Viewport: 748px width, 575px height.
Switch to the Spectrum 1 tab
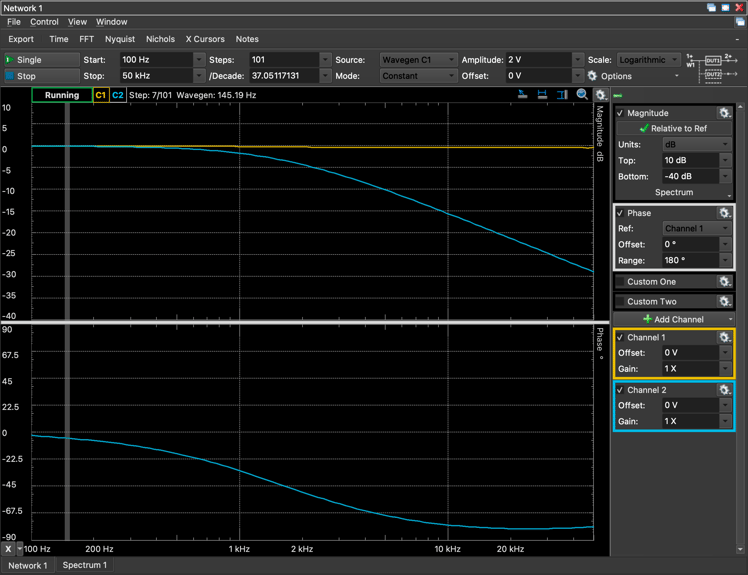click(84, 565)
